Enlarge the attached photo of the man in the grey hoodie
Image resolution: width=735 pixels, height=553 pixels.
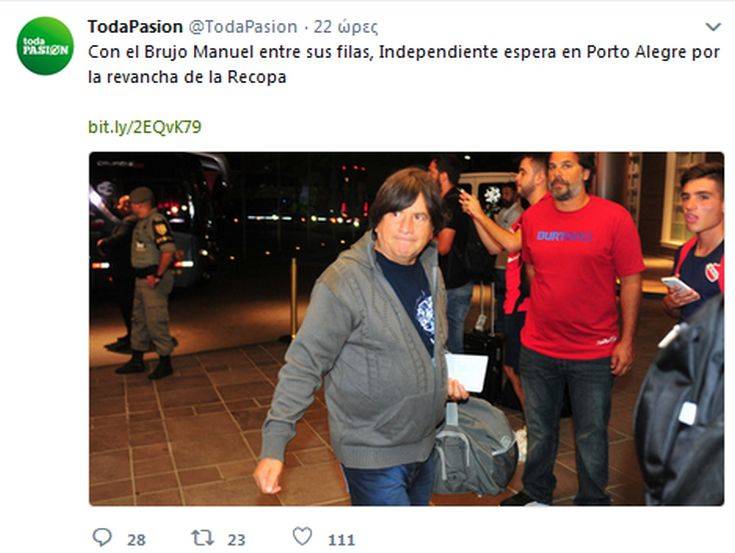(x=406, y=329)
